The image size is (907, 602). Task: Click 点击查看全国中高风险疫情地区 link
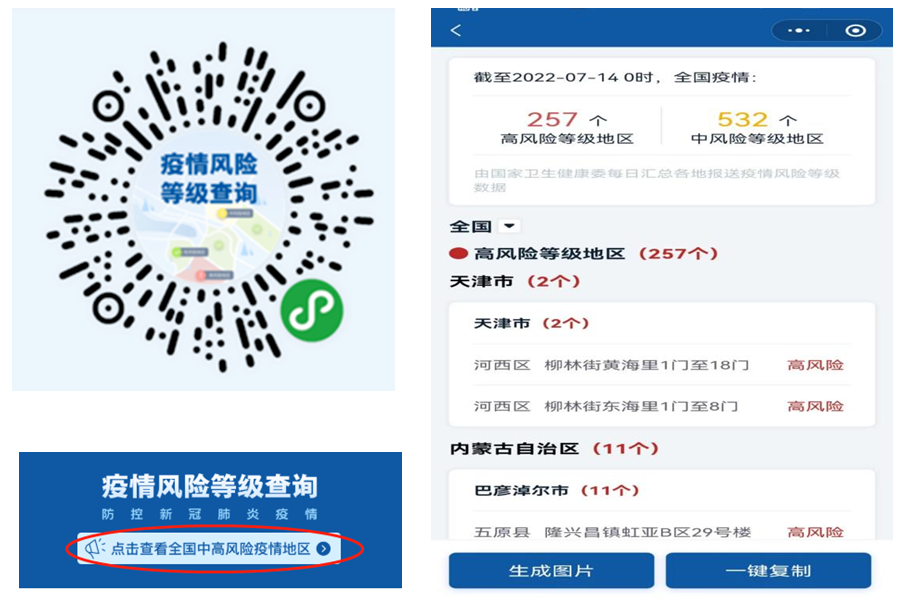pyautogui.click(x=210, y=549)
